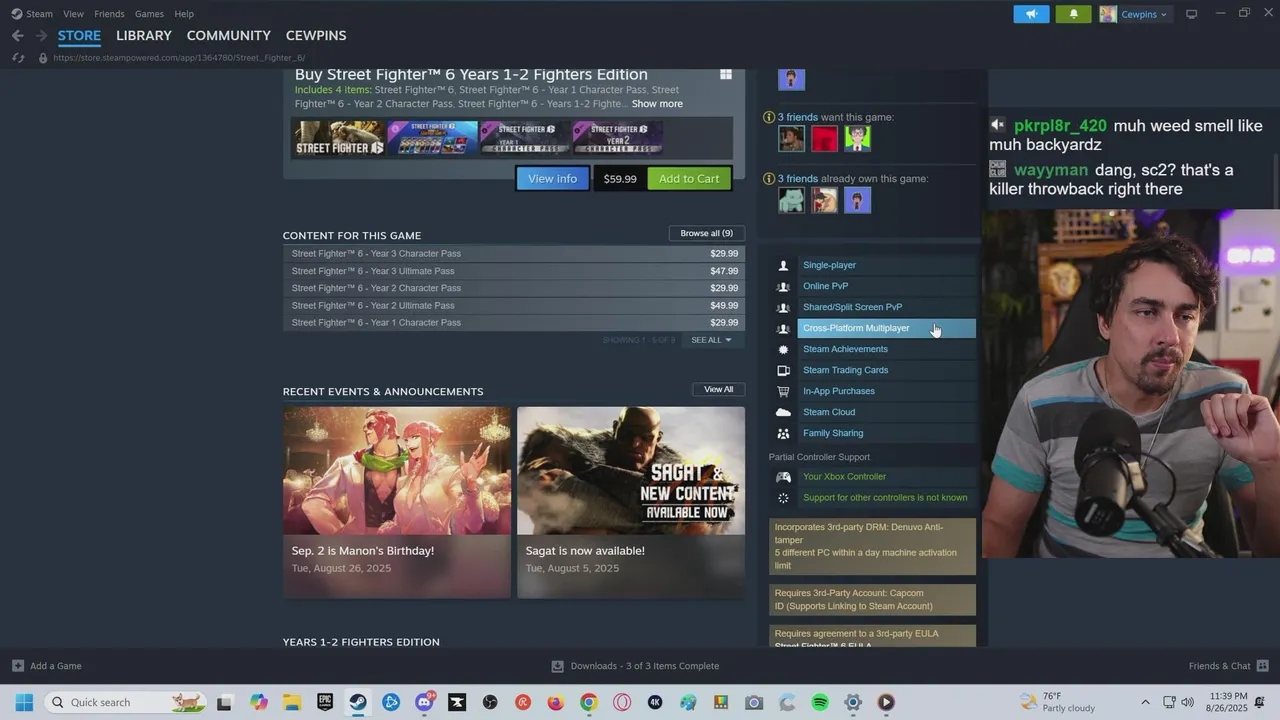This screenshot has width=1280, height=720.
Task: Open the green notifications bell
Action: [x=1074, y=14]
